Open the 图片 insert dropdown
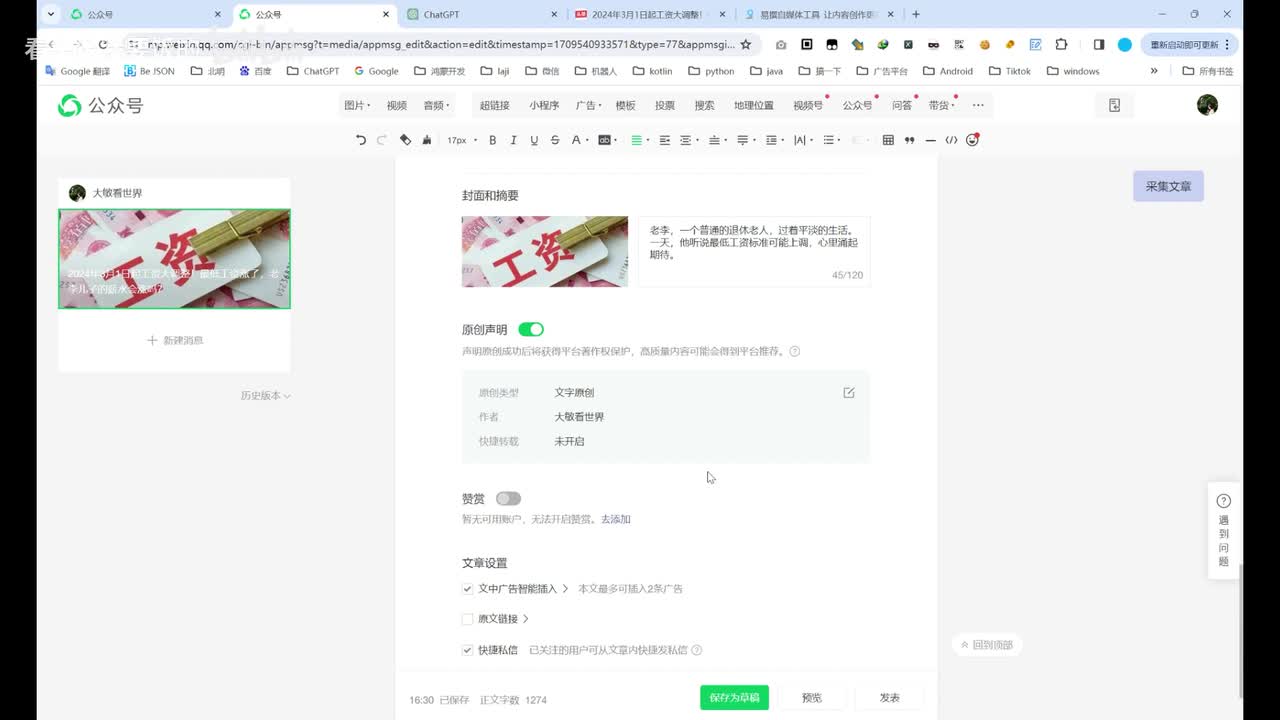The width and height of the screenshot is (1280, 720). (x=356, y=105)
